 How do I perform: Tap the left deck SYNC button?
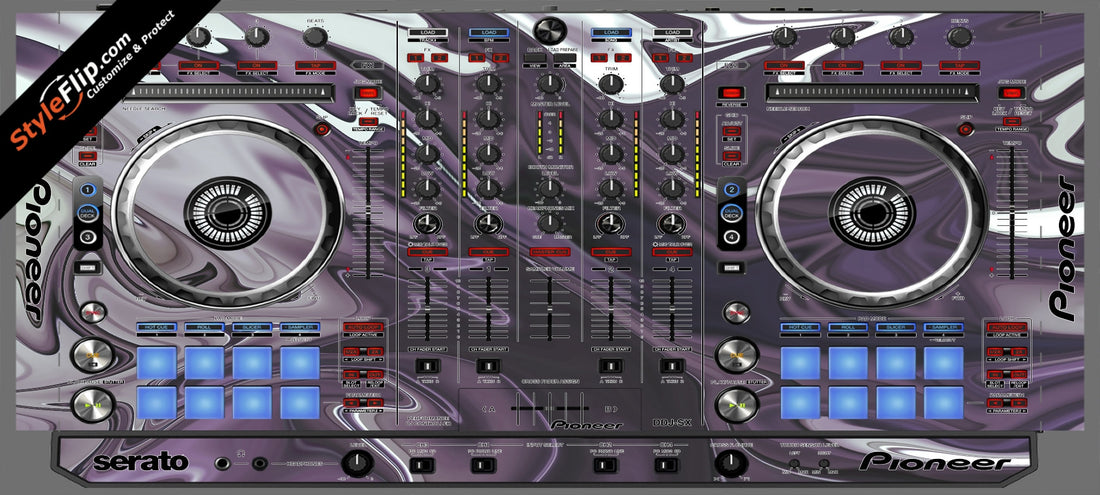tap(92, 311)
